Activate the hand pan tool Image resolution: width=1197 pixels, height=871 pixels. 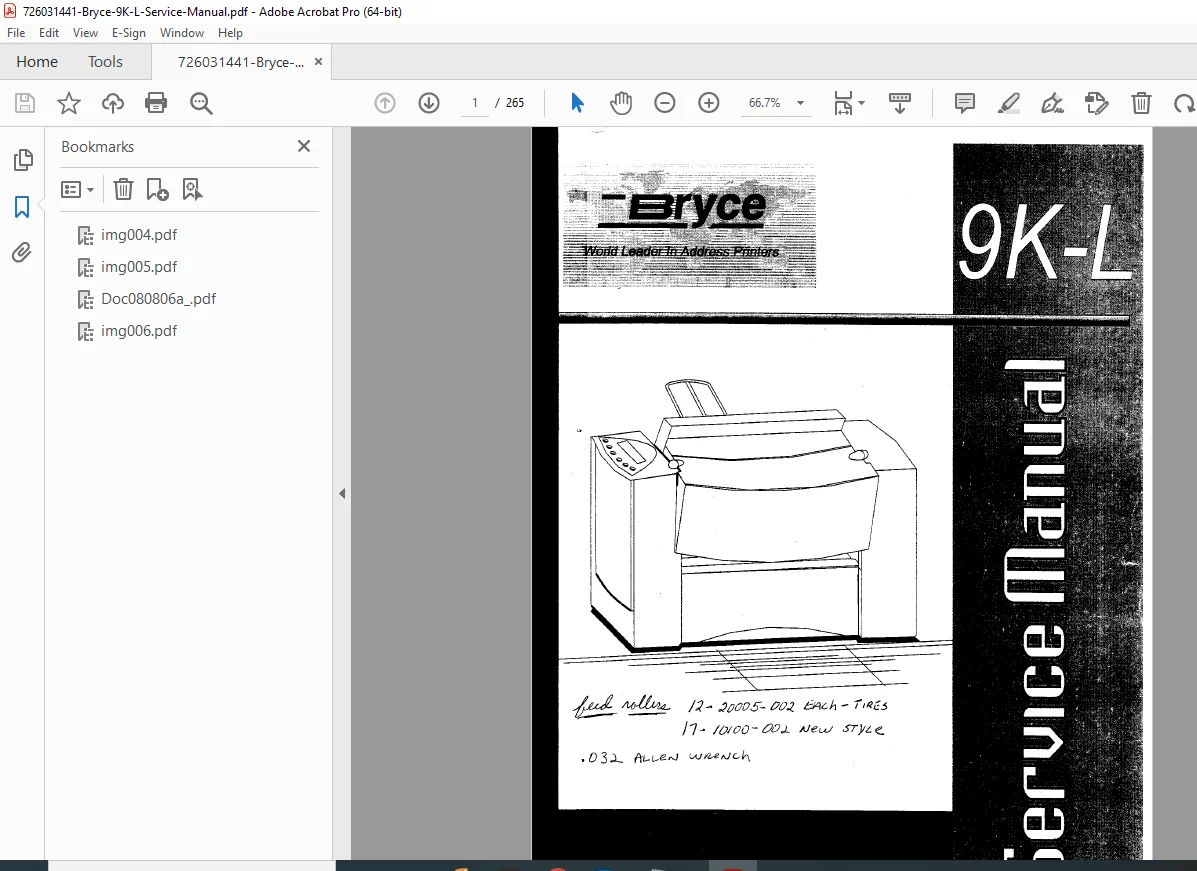621,103
